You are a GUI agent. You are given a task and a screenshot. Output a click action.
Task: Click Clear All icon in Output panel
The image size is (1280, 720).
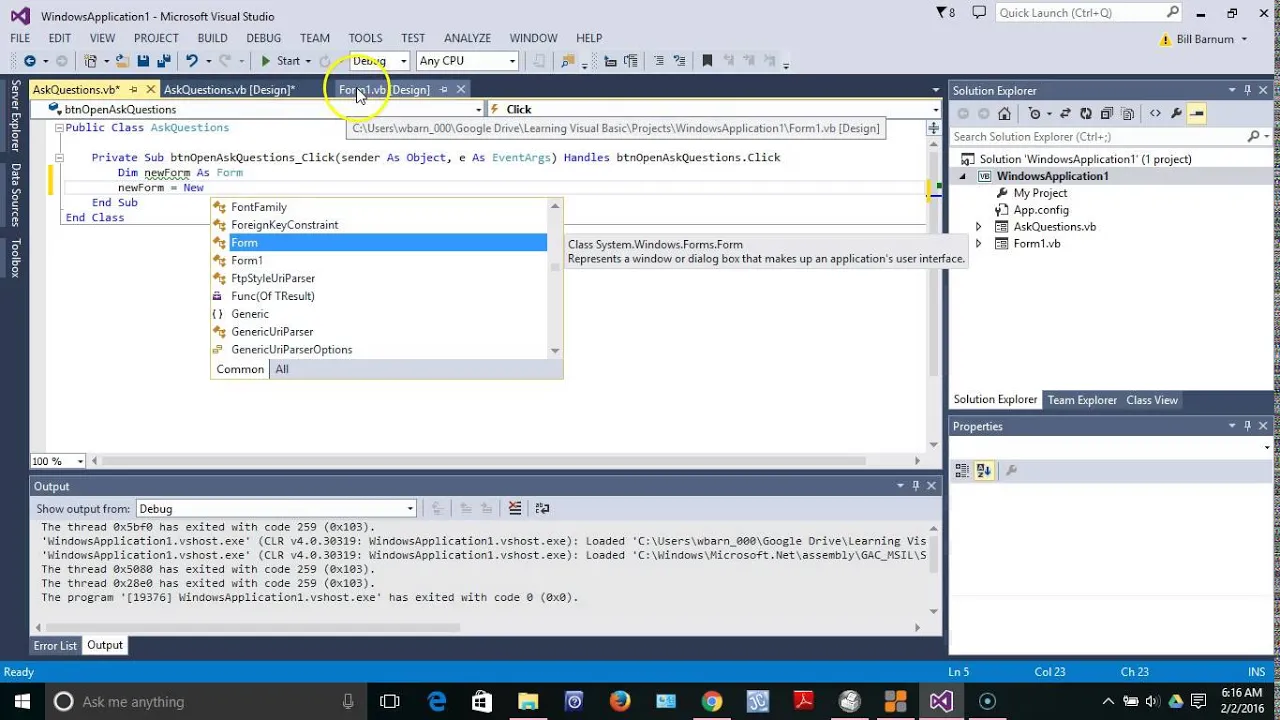[x=515, y=508]
